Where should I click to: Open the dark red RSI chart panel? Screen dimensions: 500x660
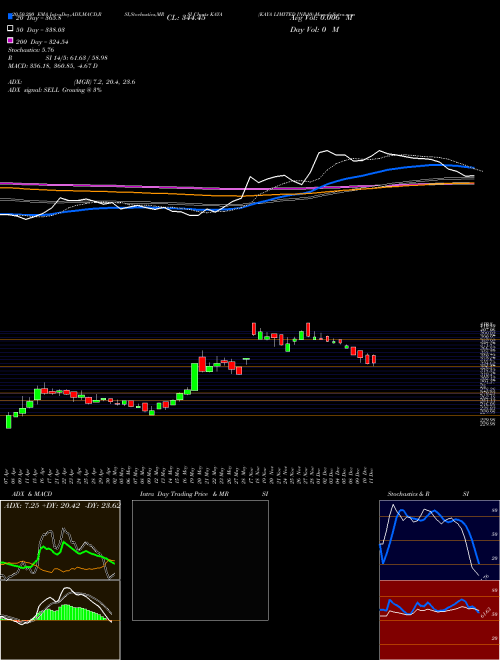coord(439,620)
